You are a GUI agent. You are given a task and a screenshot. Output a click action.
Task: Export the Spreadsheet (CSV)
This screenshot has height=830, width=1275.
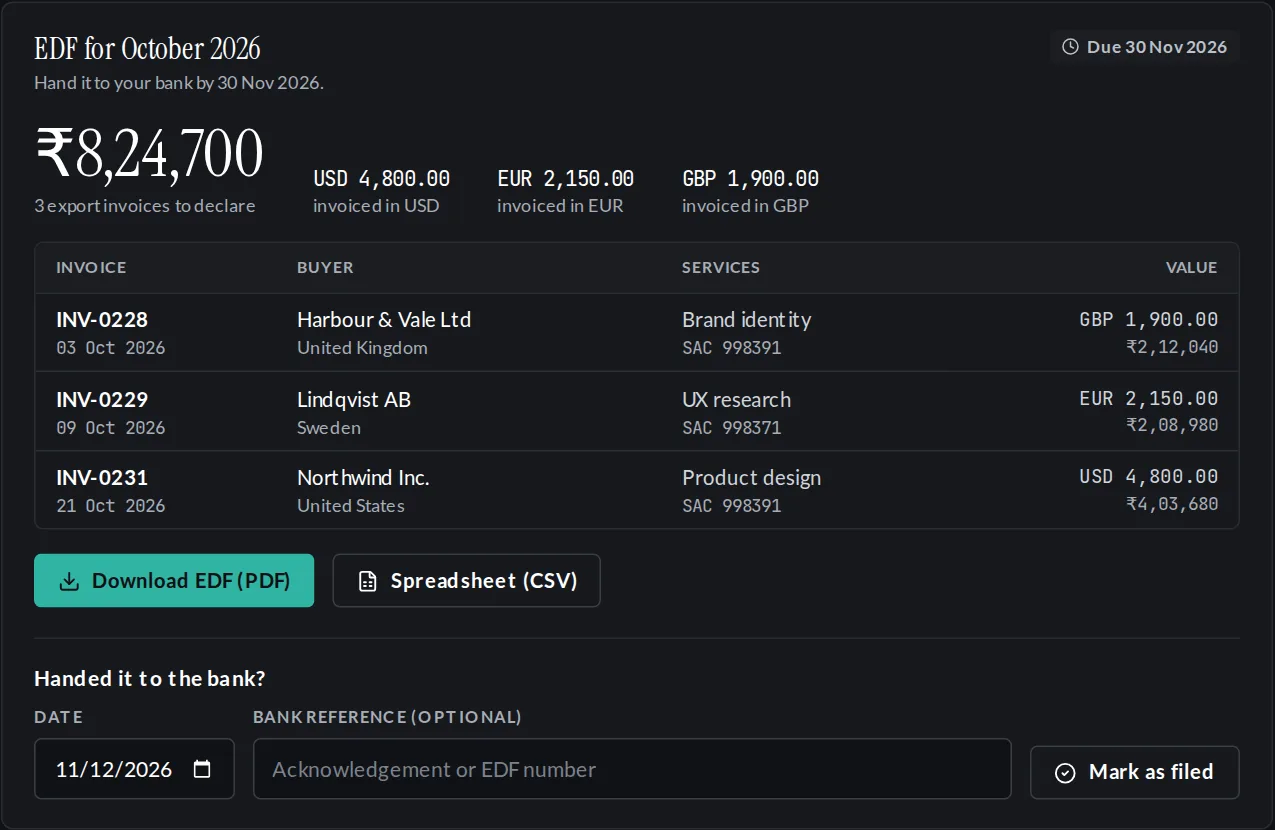coord(466,581)
